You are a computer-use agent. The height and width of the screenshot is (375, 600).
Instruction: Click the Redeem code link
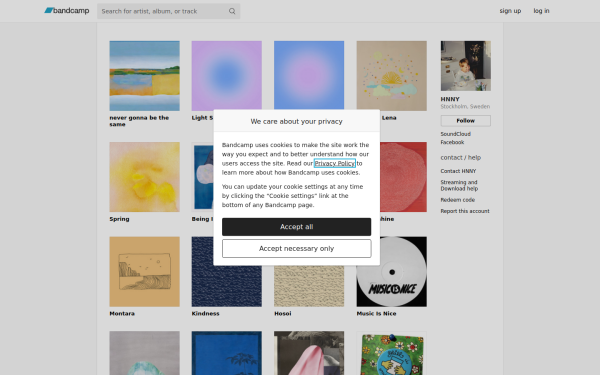(x=458, y=200)
